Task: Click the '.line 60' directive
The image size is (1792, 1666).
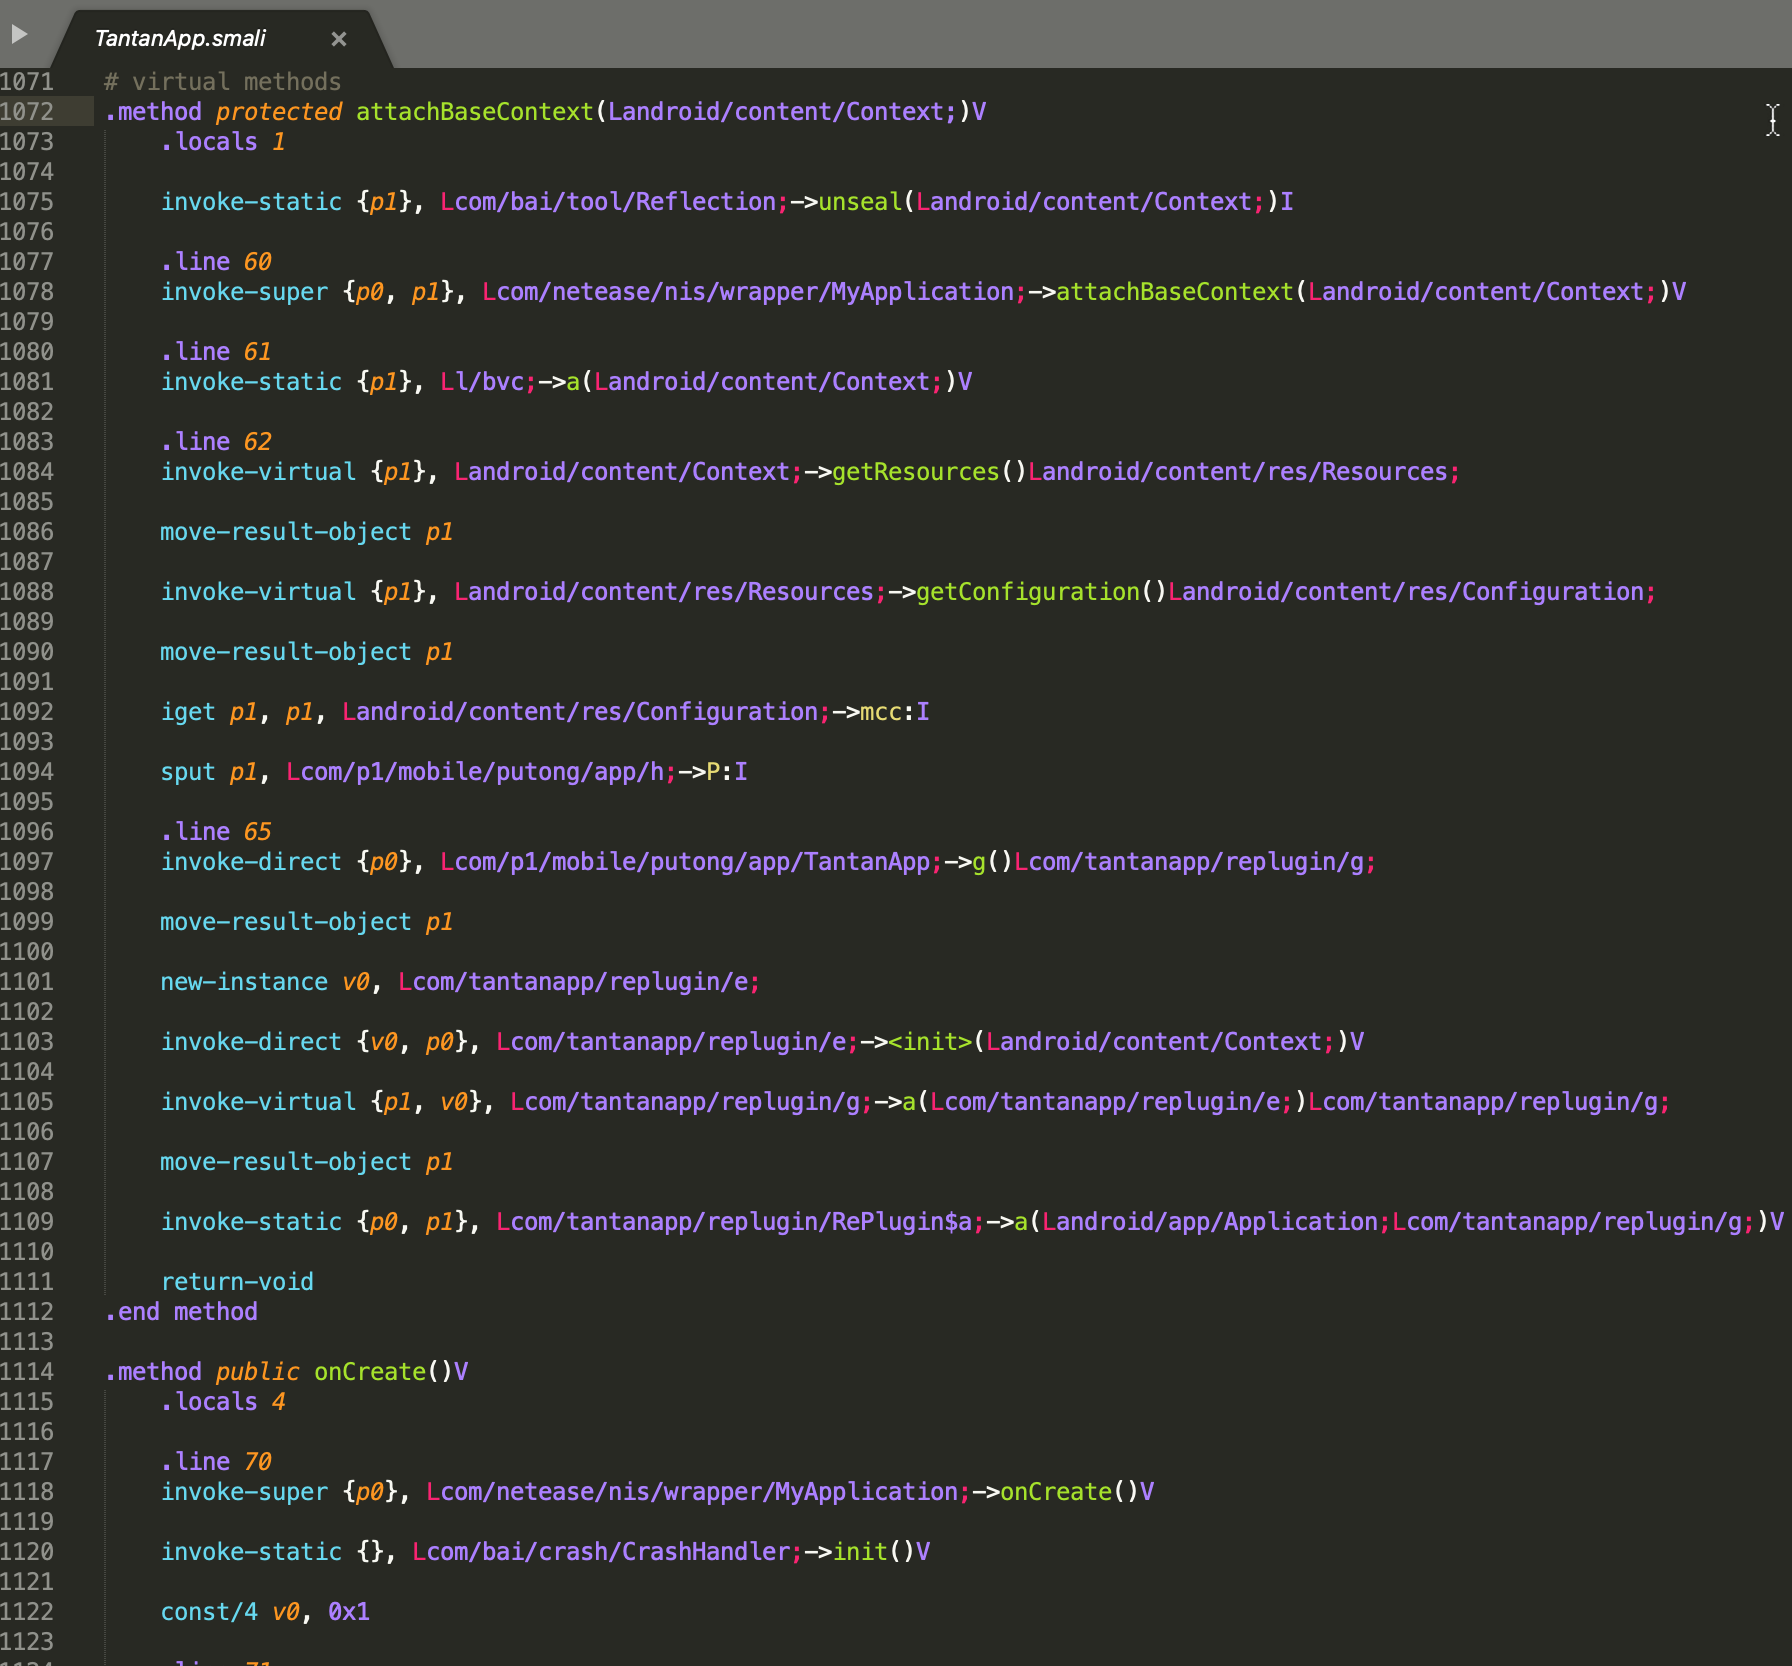Action: 216,261
